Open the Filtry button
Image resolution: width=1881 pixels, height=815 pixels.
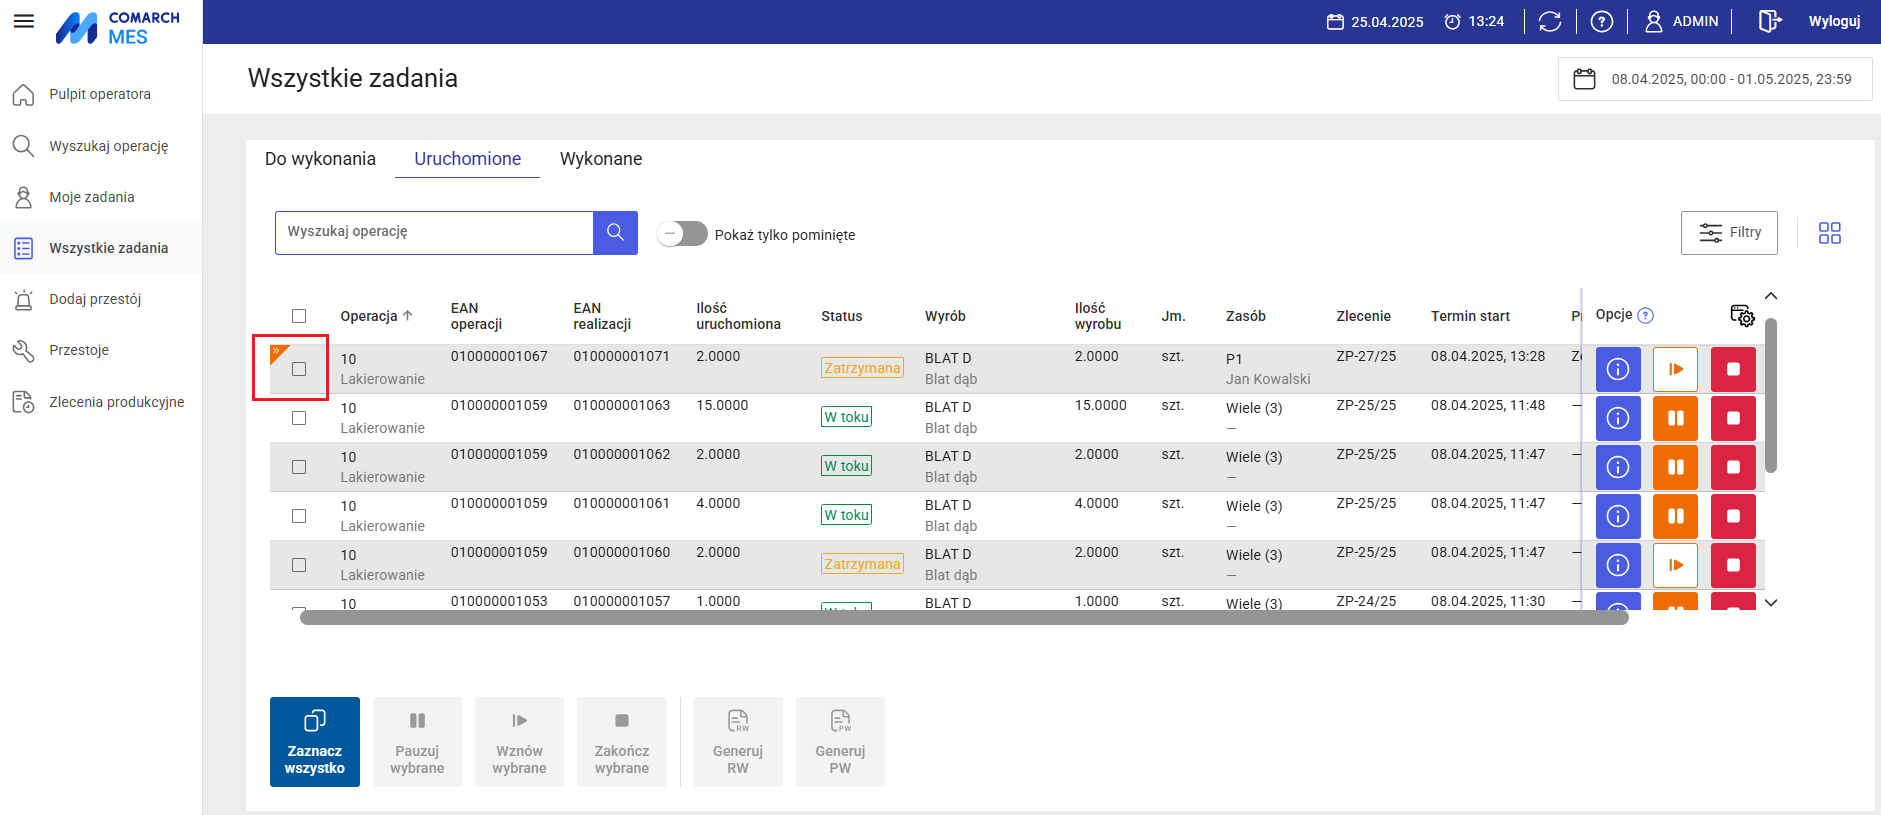click(x=1728, y=233)
